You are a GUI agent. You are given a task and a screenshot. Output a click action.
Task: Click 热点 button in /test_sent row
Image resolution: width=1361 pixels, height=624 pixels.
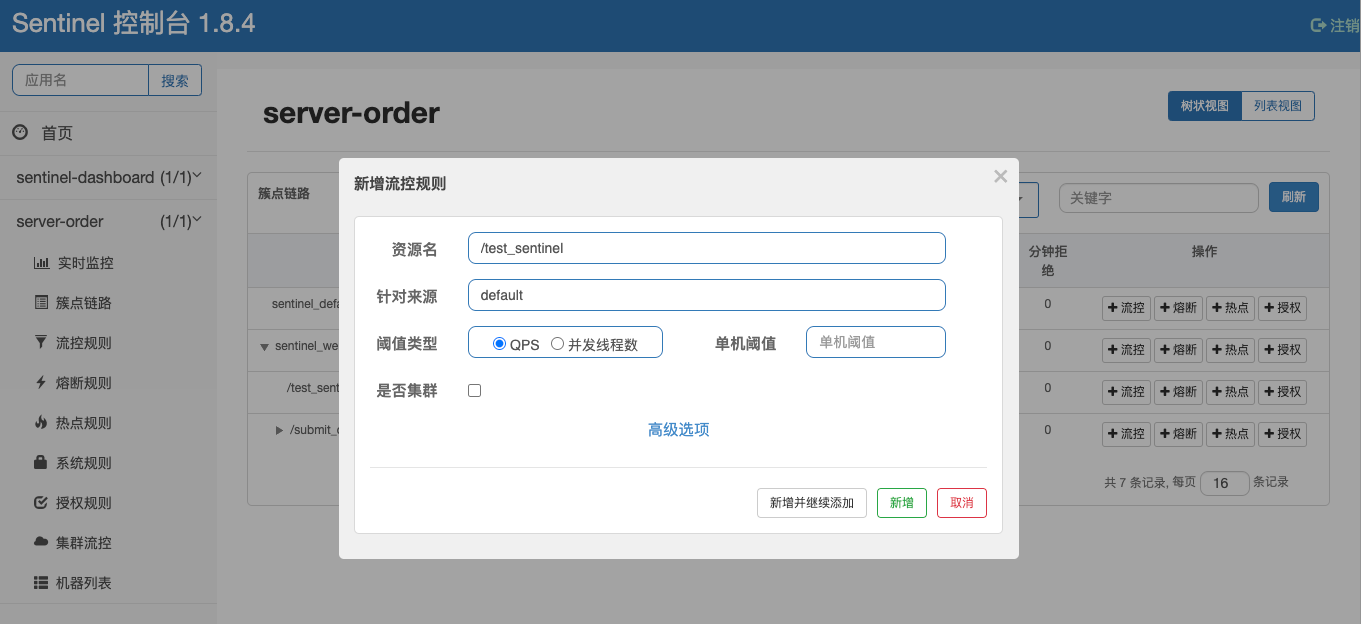(x=1230, y=392)
